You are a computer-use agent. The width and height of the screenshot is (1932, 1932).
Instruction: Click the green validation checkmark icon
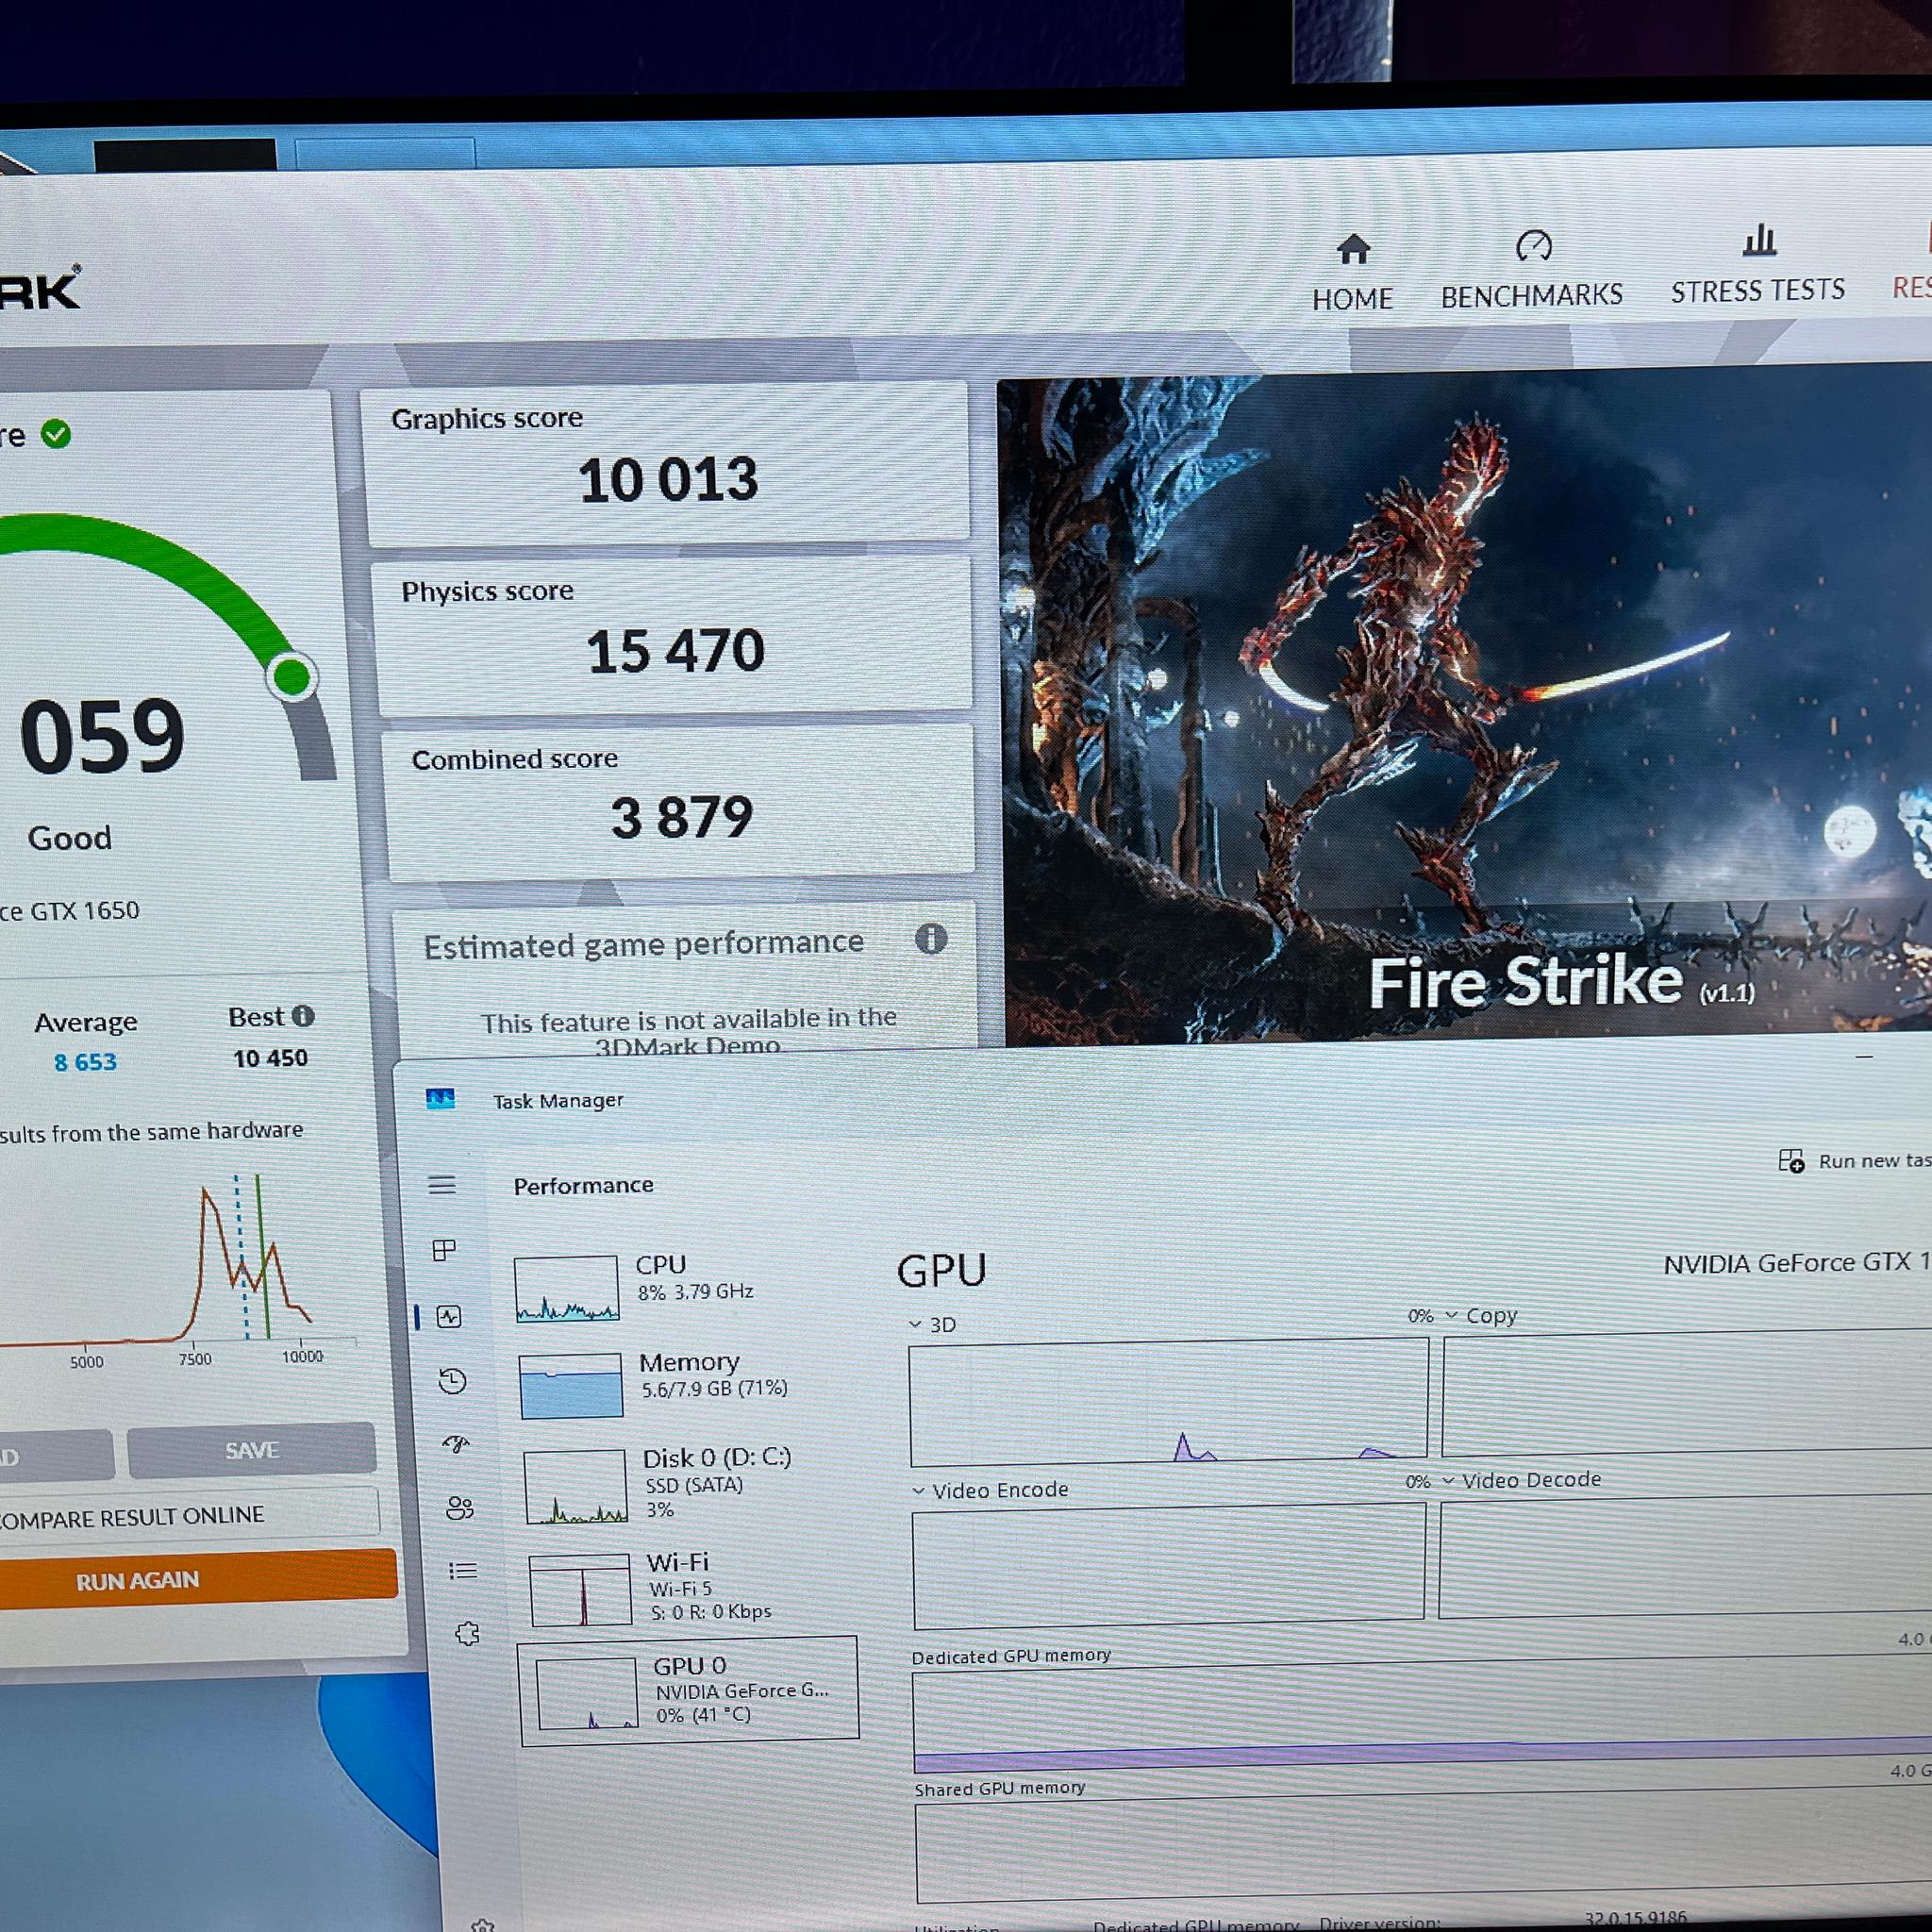[x=56, y=434]
